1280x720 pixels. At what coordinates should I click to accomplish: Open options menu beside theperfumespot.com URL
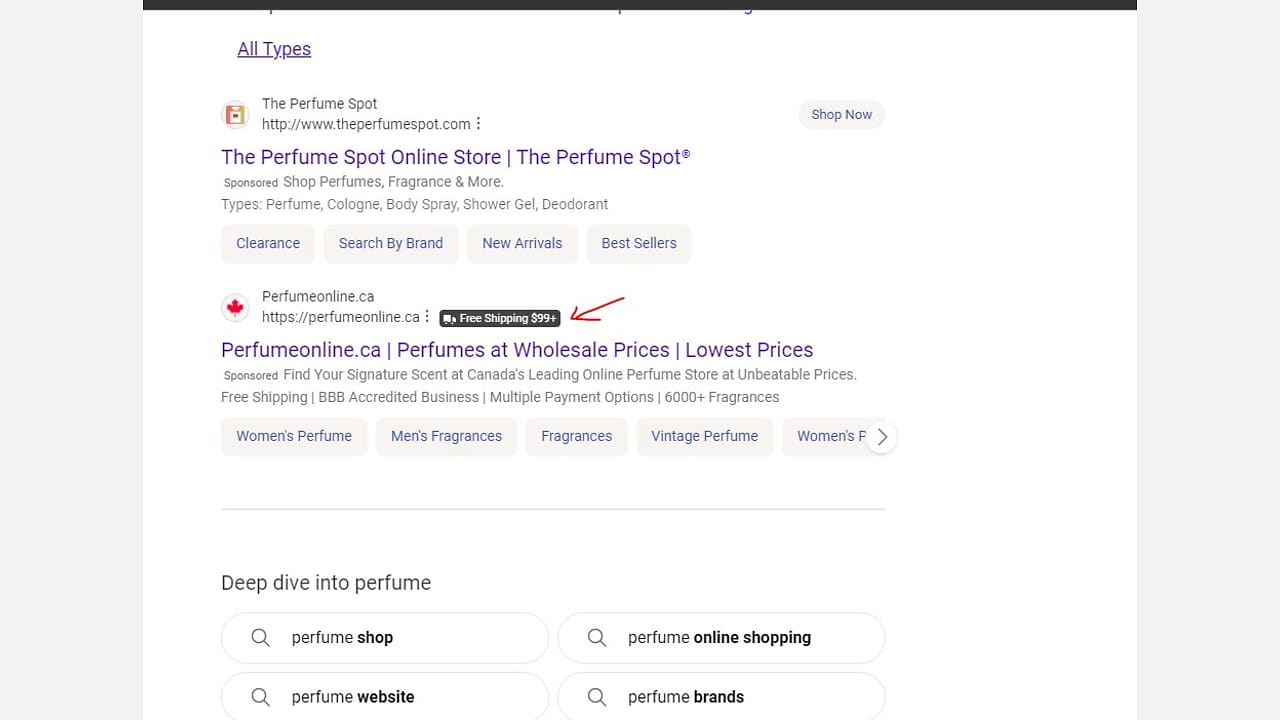[x=478, y=124]
